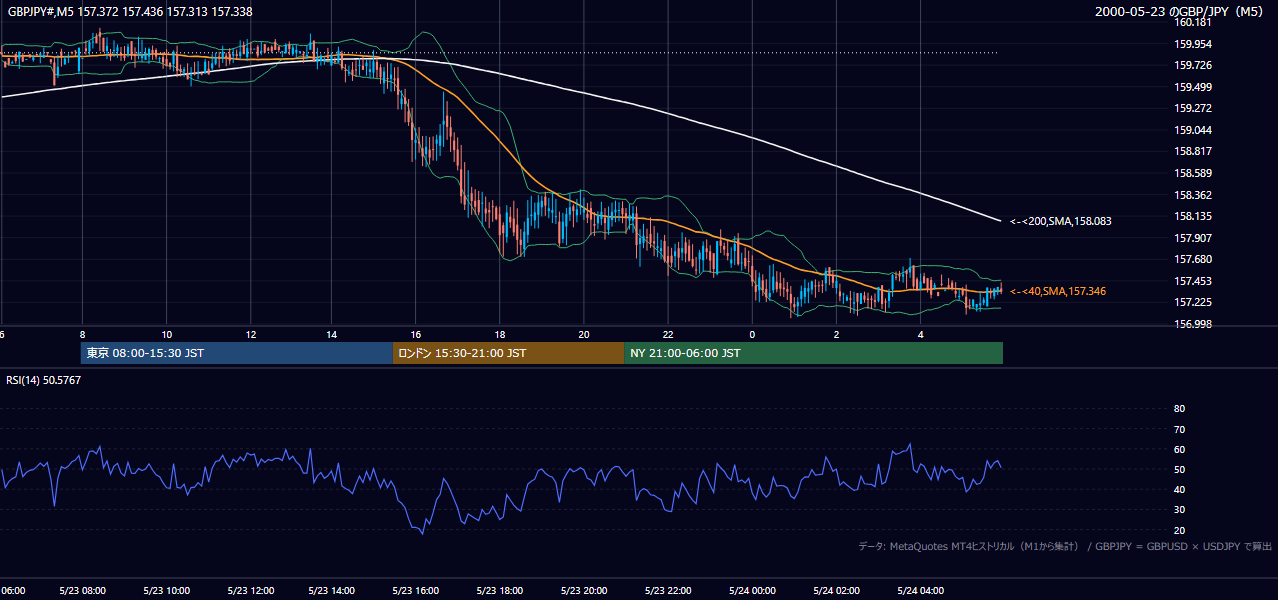Click the 5/23 18:00 time axis label
Image resolution: width=1278 pixels, height=600 pixels.
coord(501,591)
